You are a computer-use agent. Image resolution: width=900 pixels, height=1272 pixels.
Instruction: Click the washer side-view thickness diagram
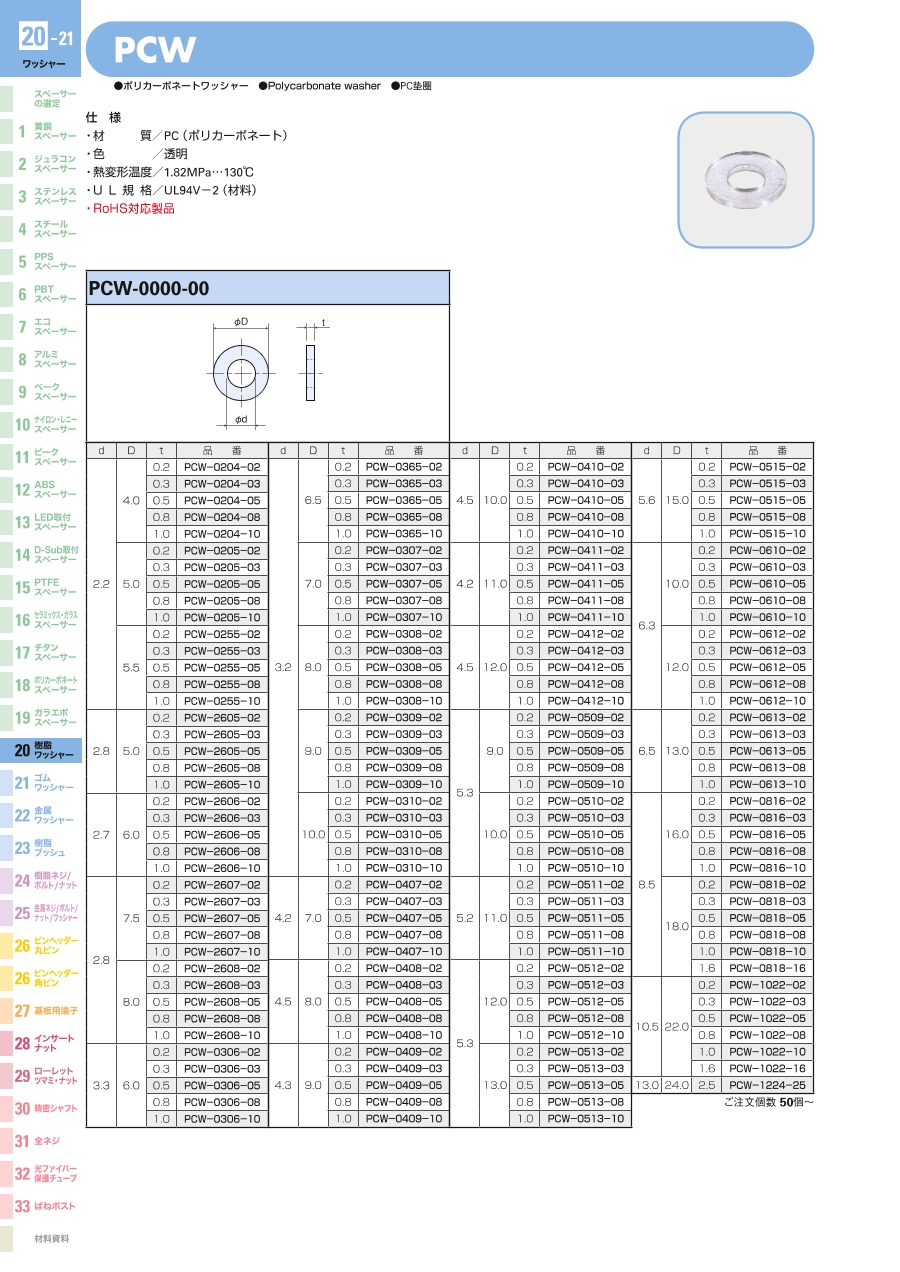310,371
